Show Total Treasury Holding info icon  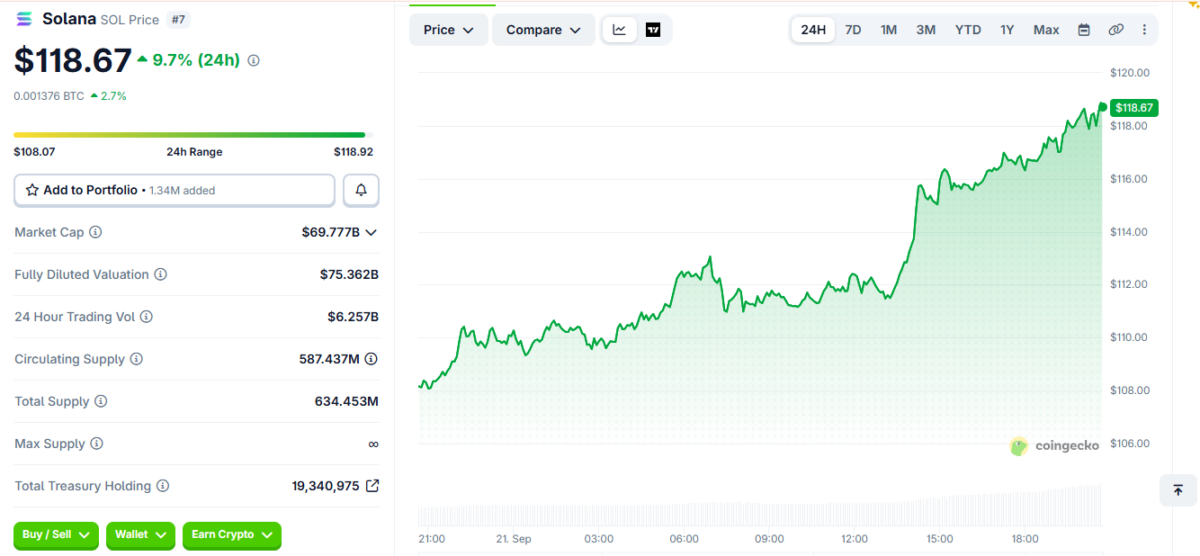(x=162, y=486)
